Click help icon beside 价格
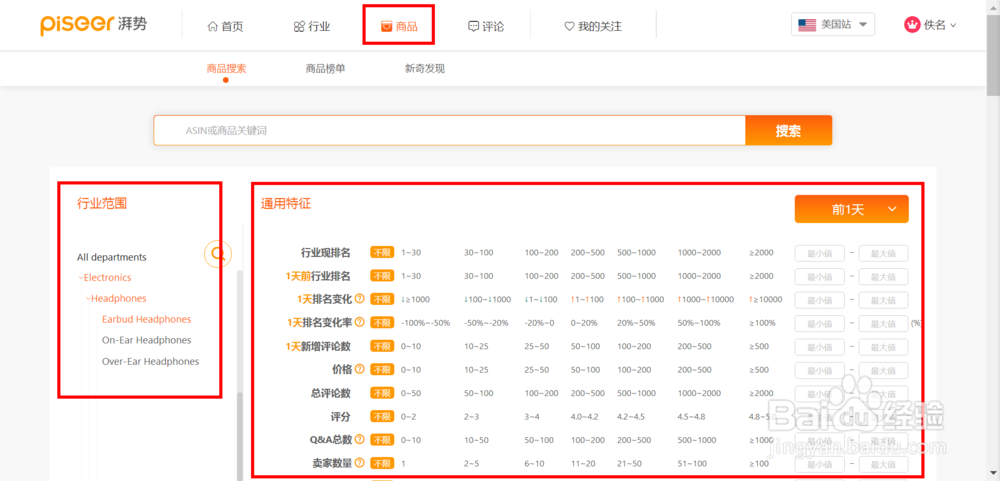This screenshot has width=1000, height=481. tap(360, 369)
